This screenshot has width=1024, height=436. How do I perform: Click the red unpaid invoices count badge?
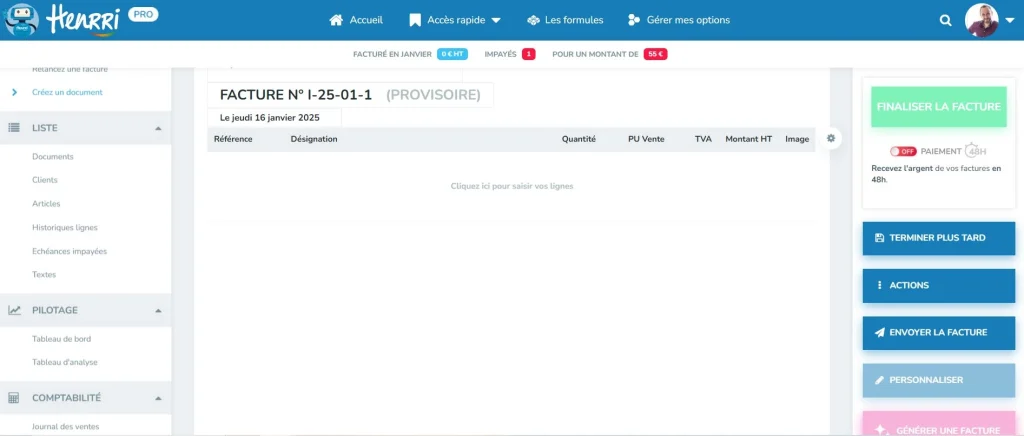point(528,54)
